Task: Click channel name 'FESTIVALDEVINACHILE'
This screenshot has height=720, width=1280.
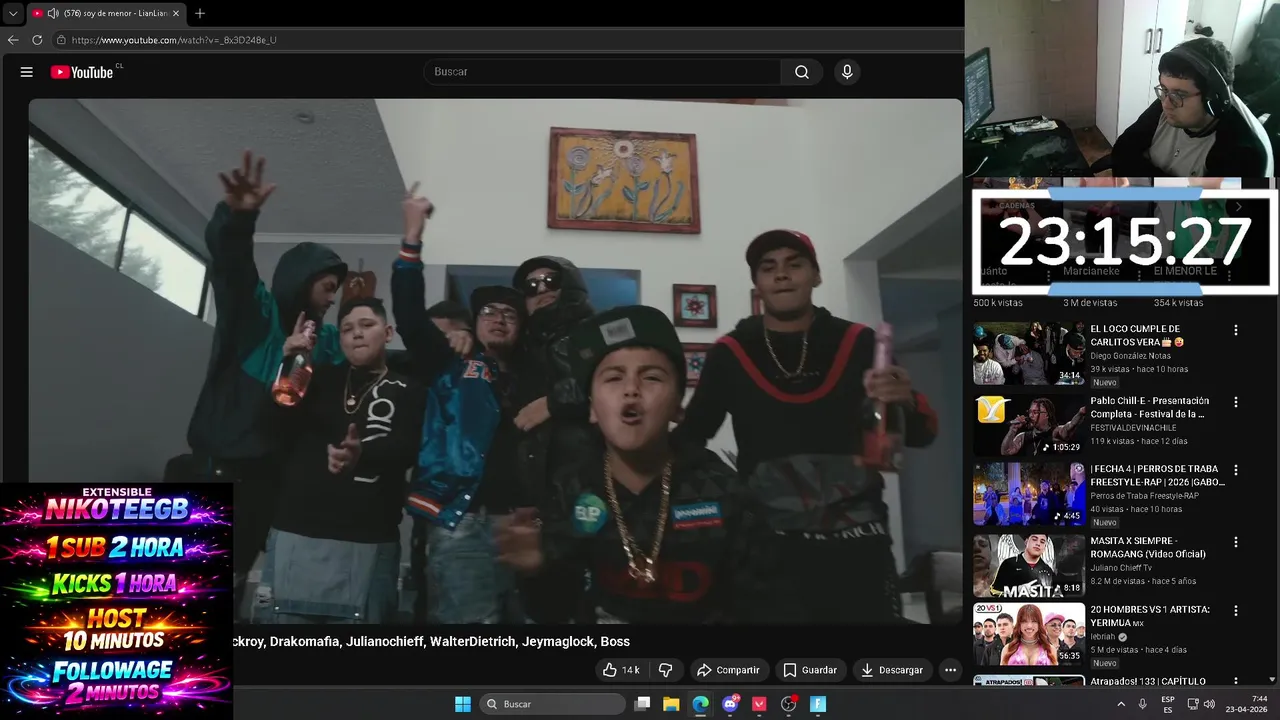Action: tap(1136, 428)
